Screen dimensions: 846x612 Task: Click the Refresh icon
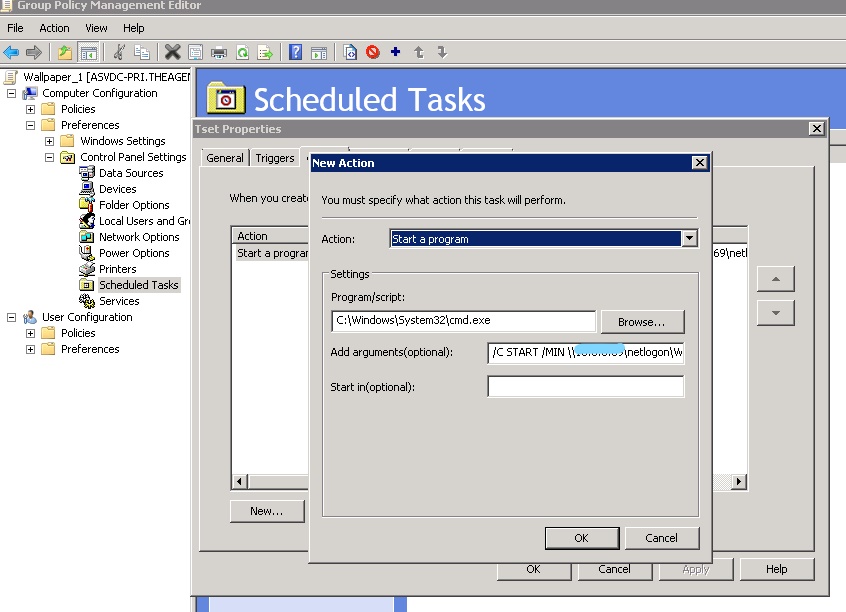point(241,52)
